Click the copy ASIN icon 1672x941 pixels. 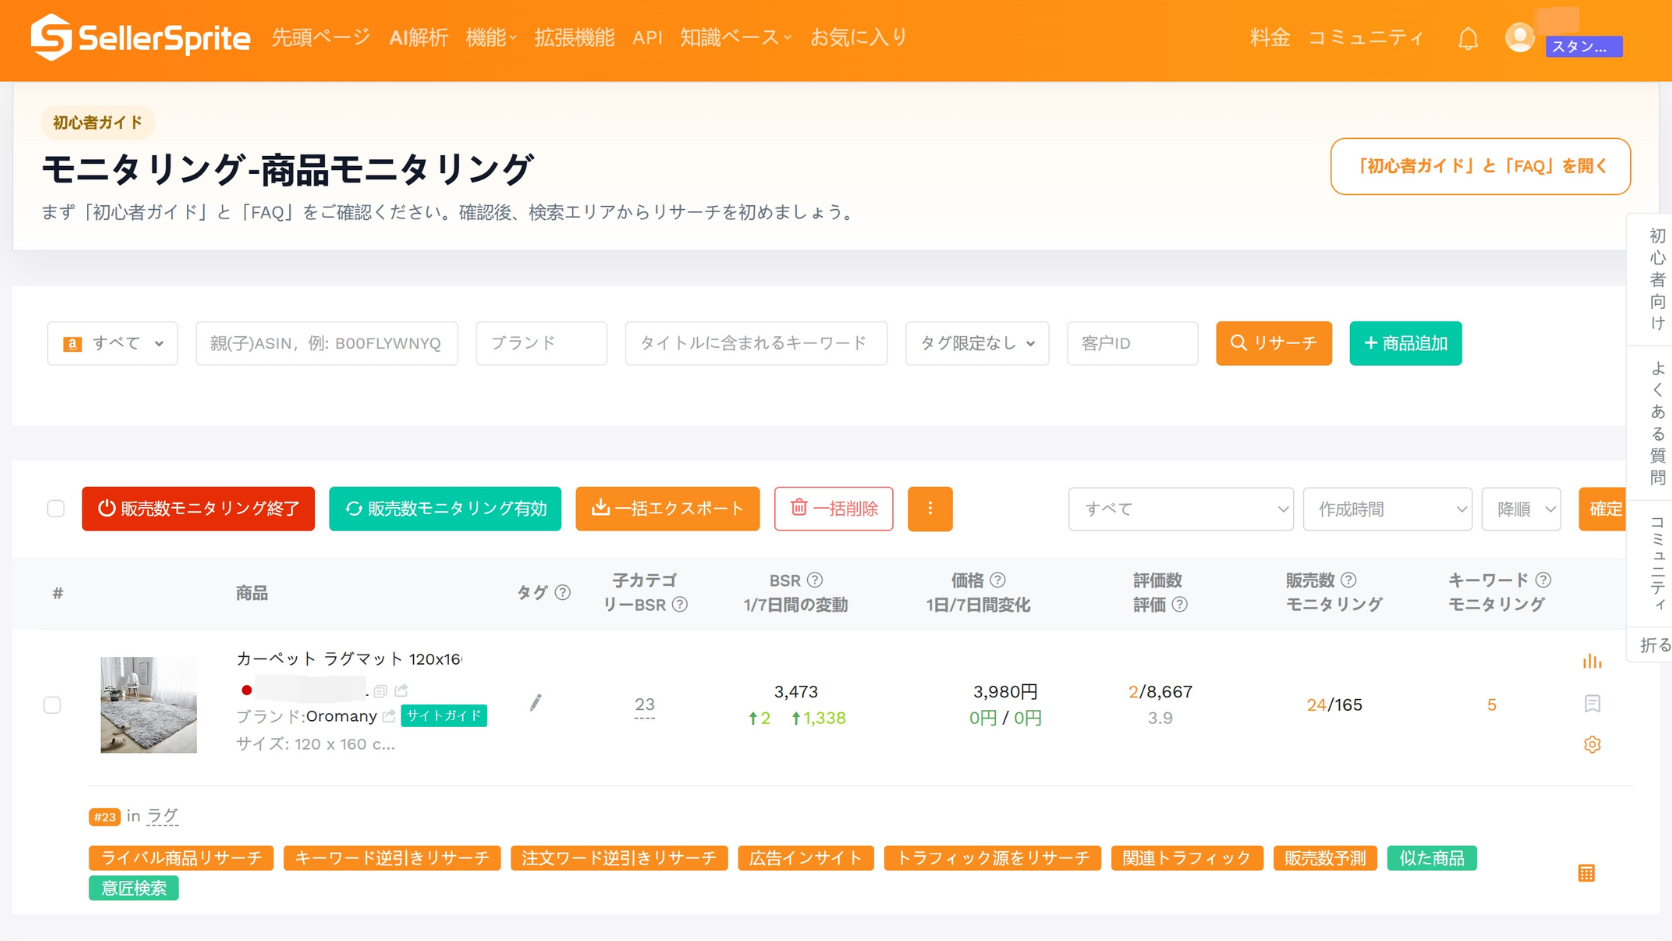(380, 691)
